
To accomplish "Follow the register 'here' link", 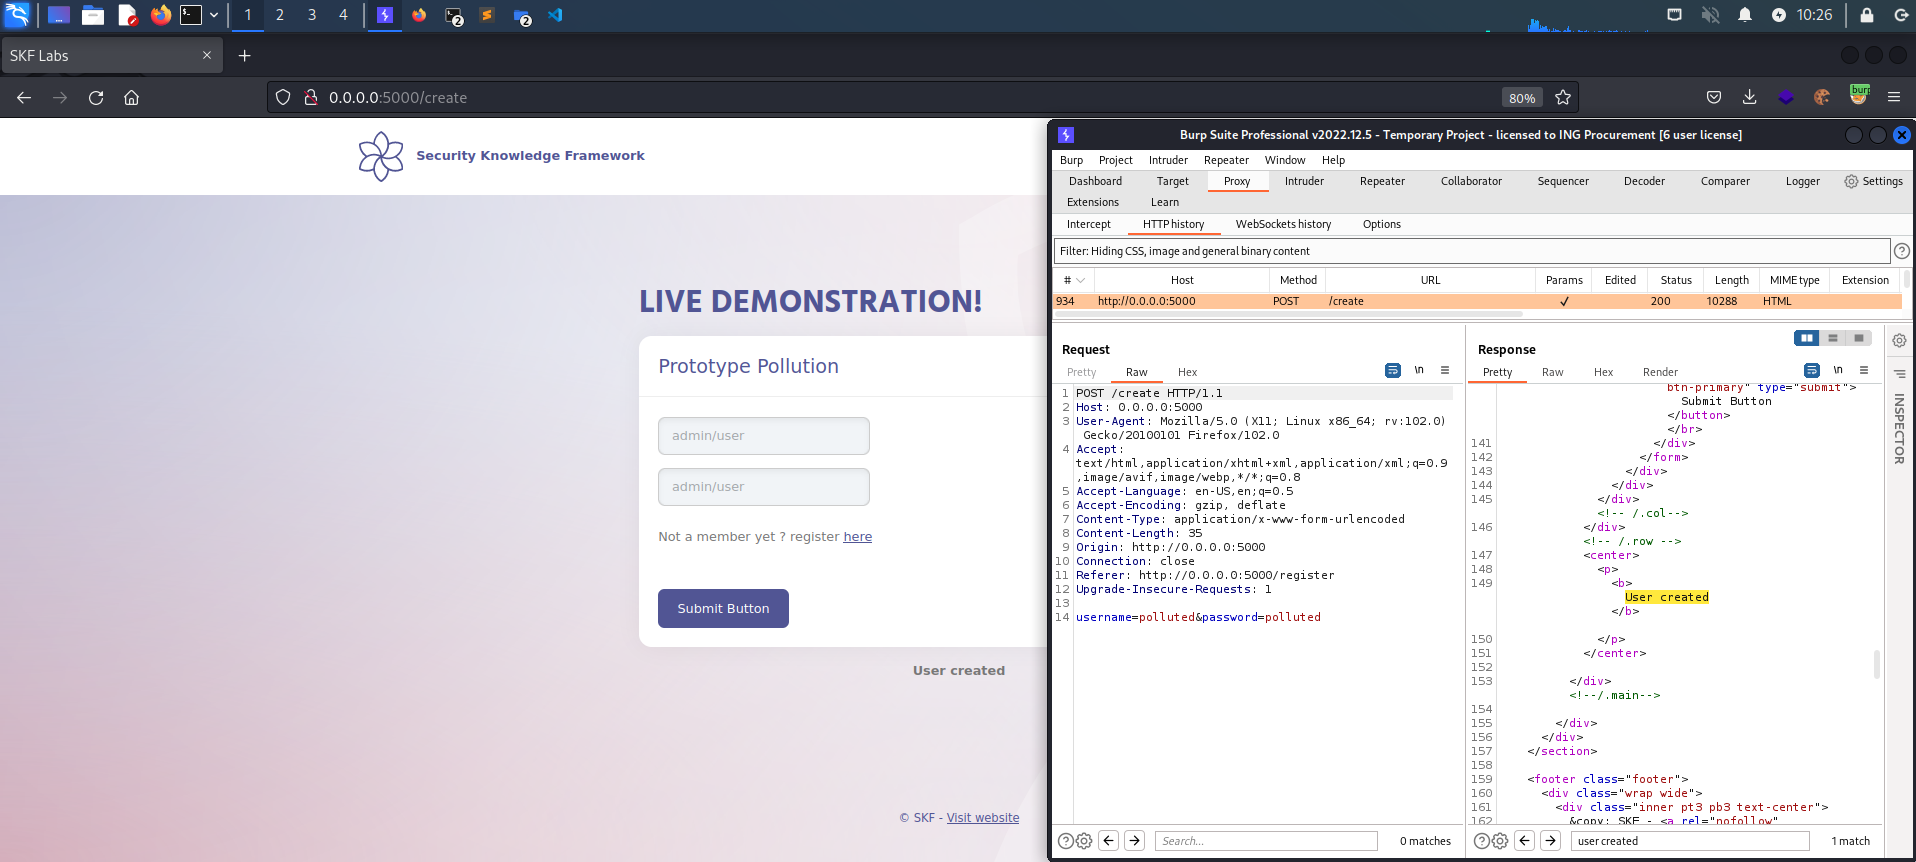I will [x=857, y=537].
